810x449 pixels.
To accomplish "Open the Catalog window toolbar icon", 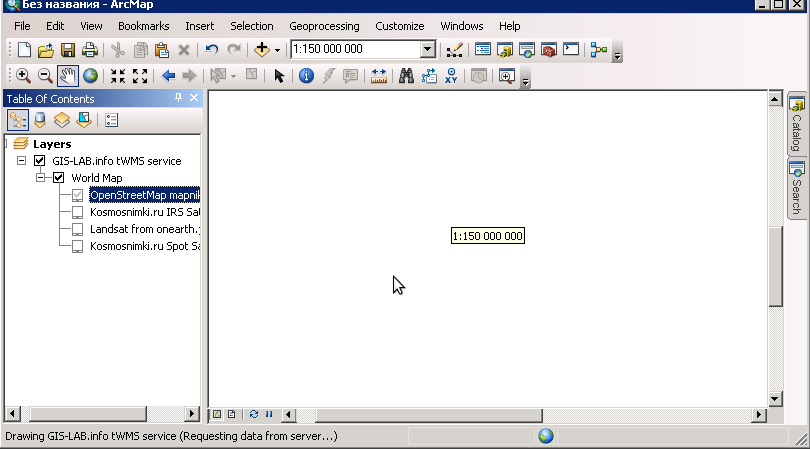I will coord(505,50).
